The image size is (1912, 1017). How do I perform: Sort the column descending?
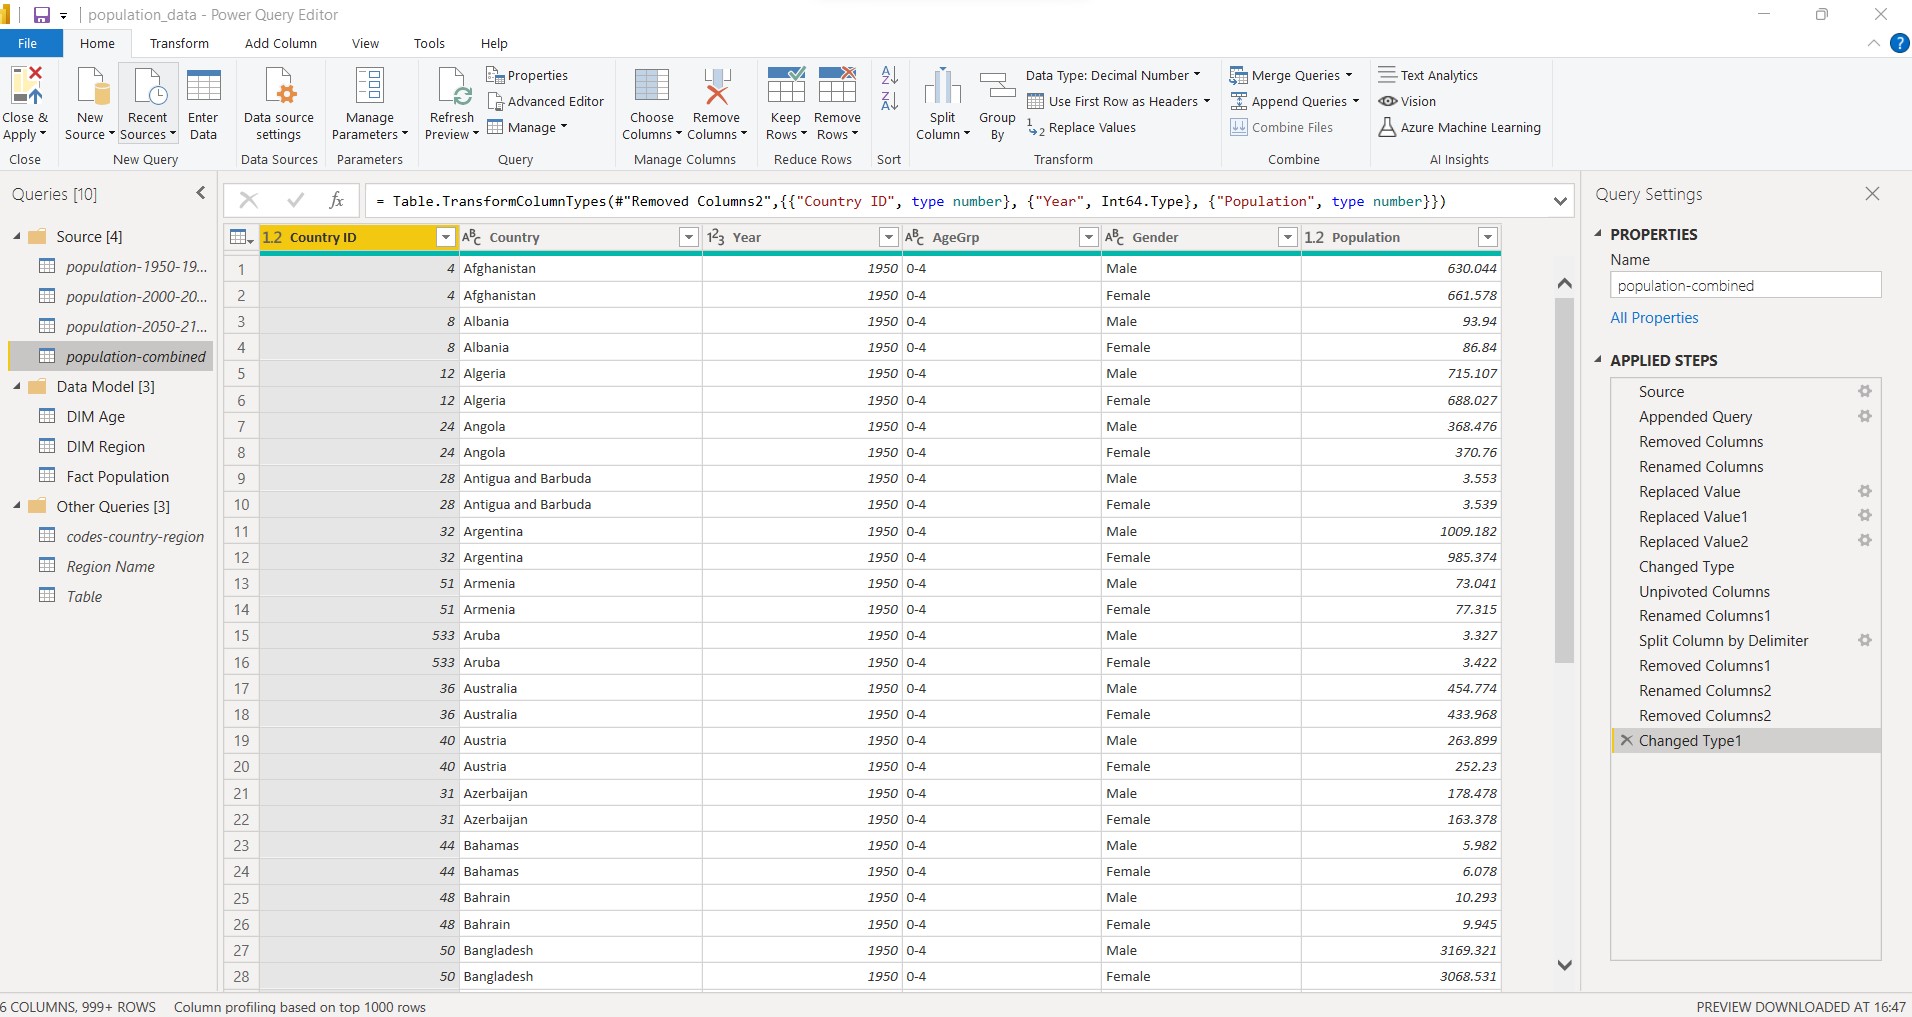[x=889, y=100]
